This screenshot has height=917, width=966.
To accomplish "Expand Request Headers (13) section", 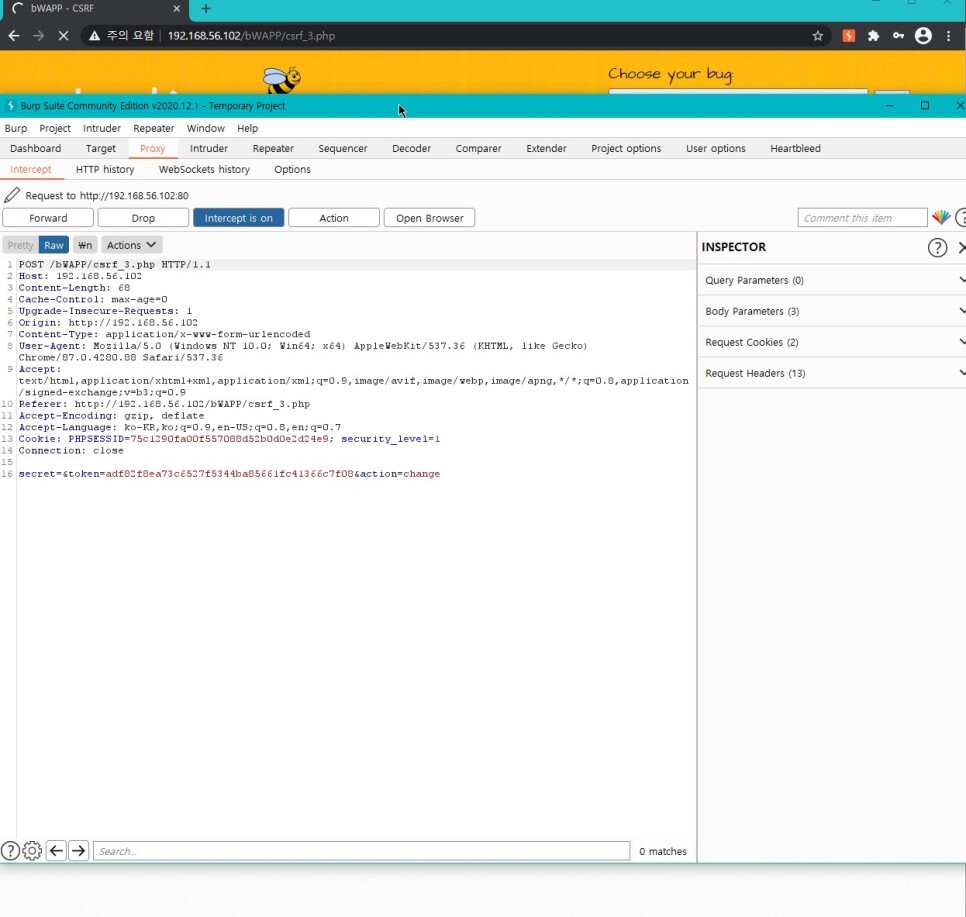I will click(832, 373).
